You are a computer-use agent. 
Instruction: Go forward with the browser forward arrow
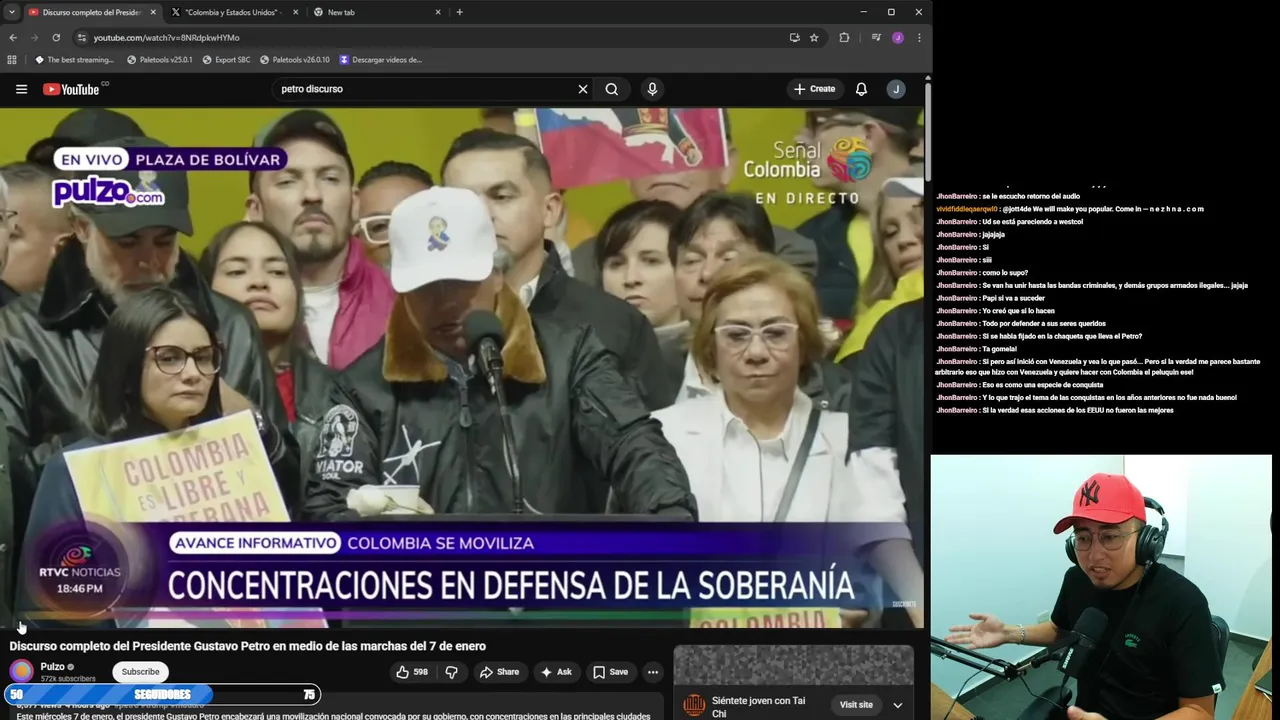pos(34,38)
